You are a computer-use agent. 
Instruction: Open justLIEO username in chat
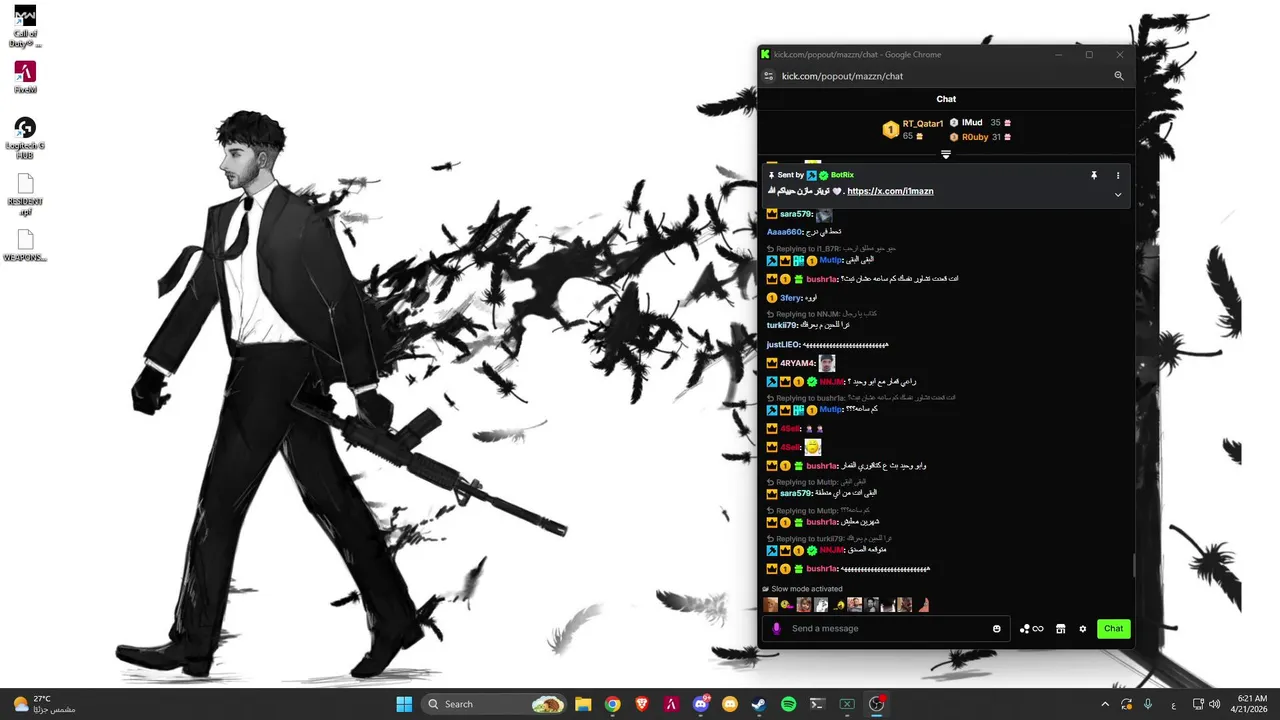783,345
